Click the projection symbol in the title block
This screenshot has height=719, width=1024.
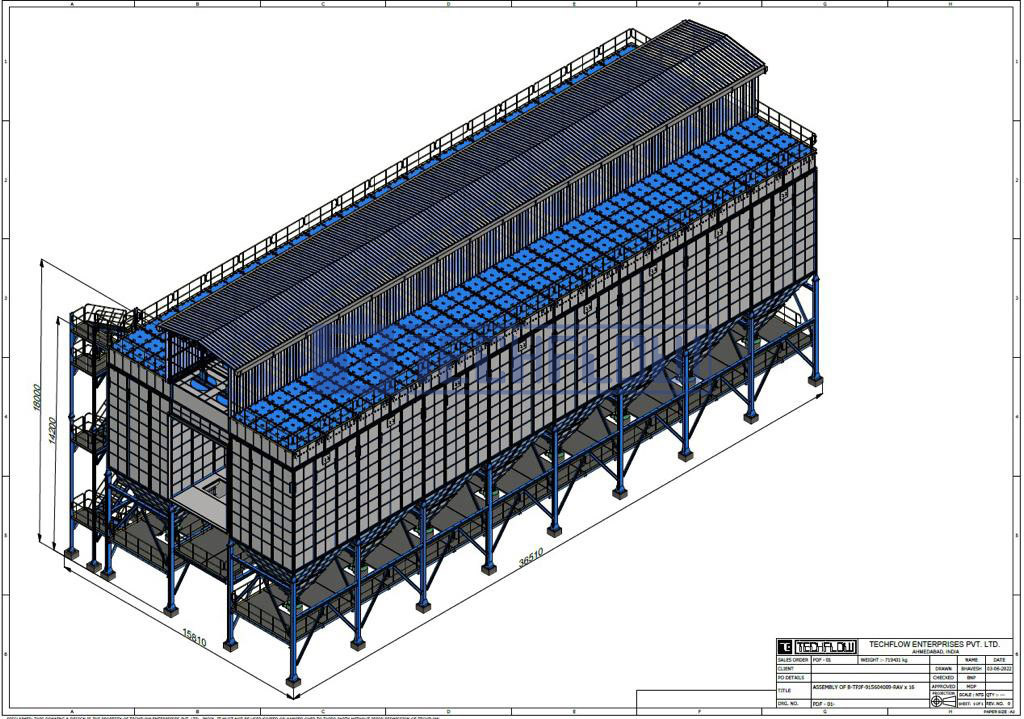(944, 701)
